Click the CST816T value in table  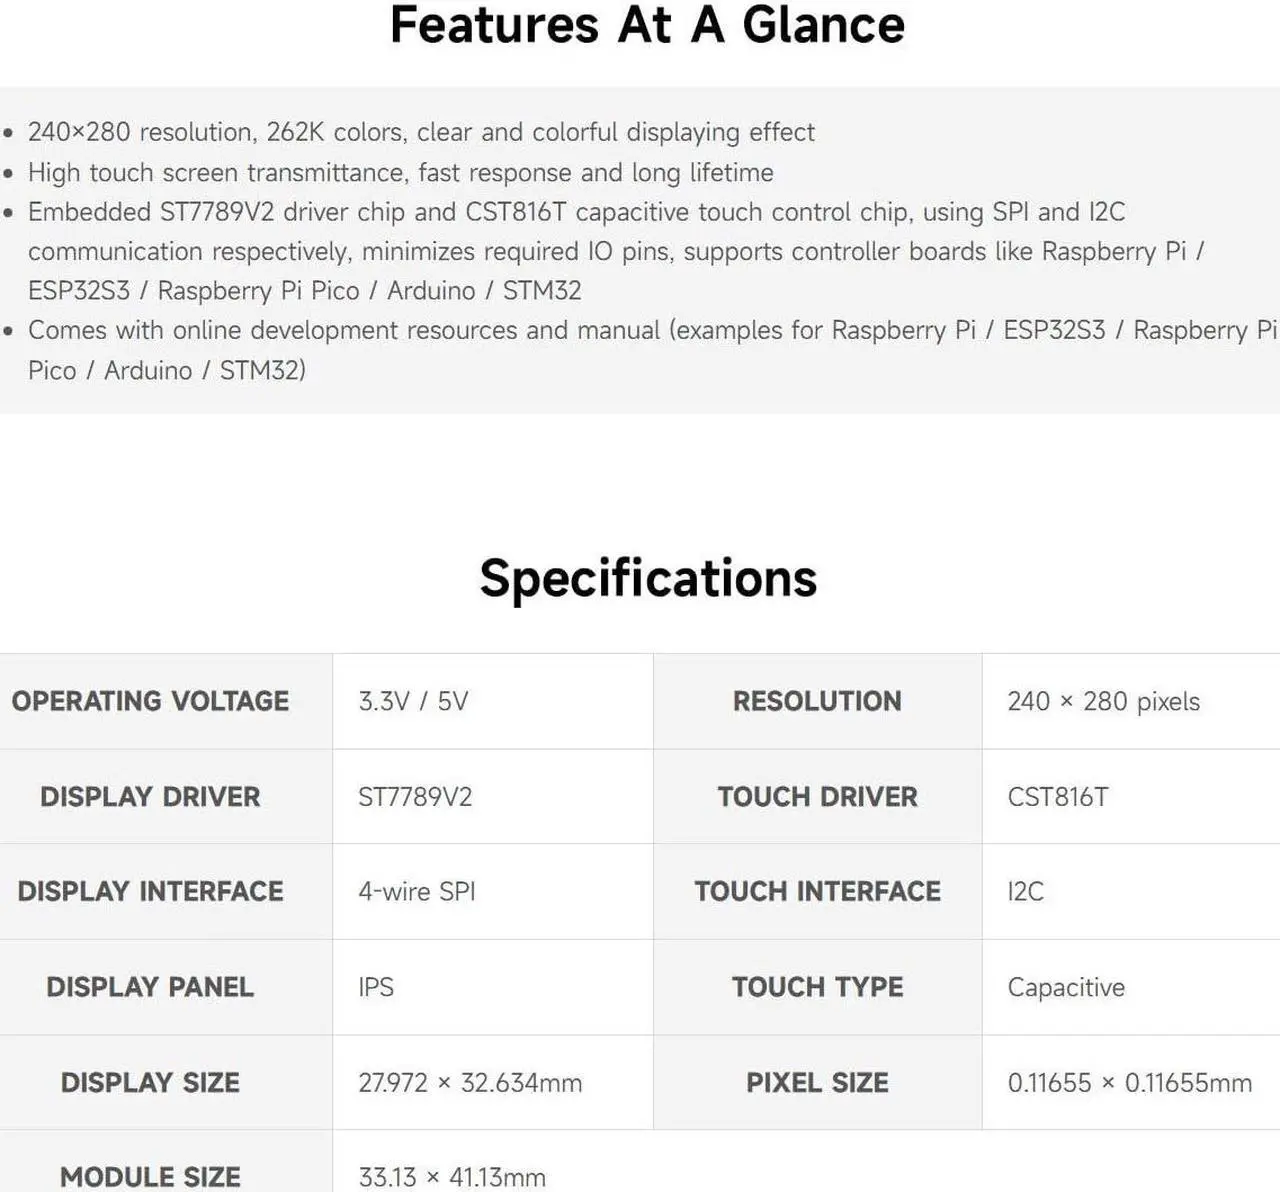pos(1058,797)
